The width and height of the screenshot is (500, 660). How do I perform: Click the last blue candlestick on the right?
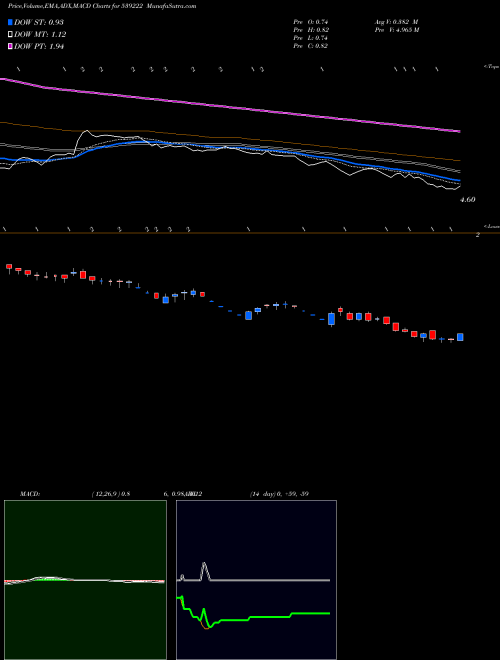point(460,337)
